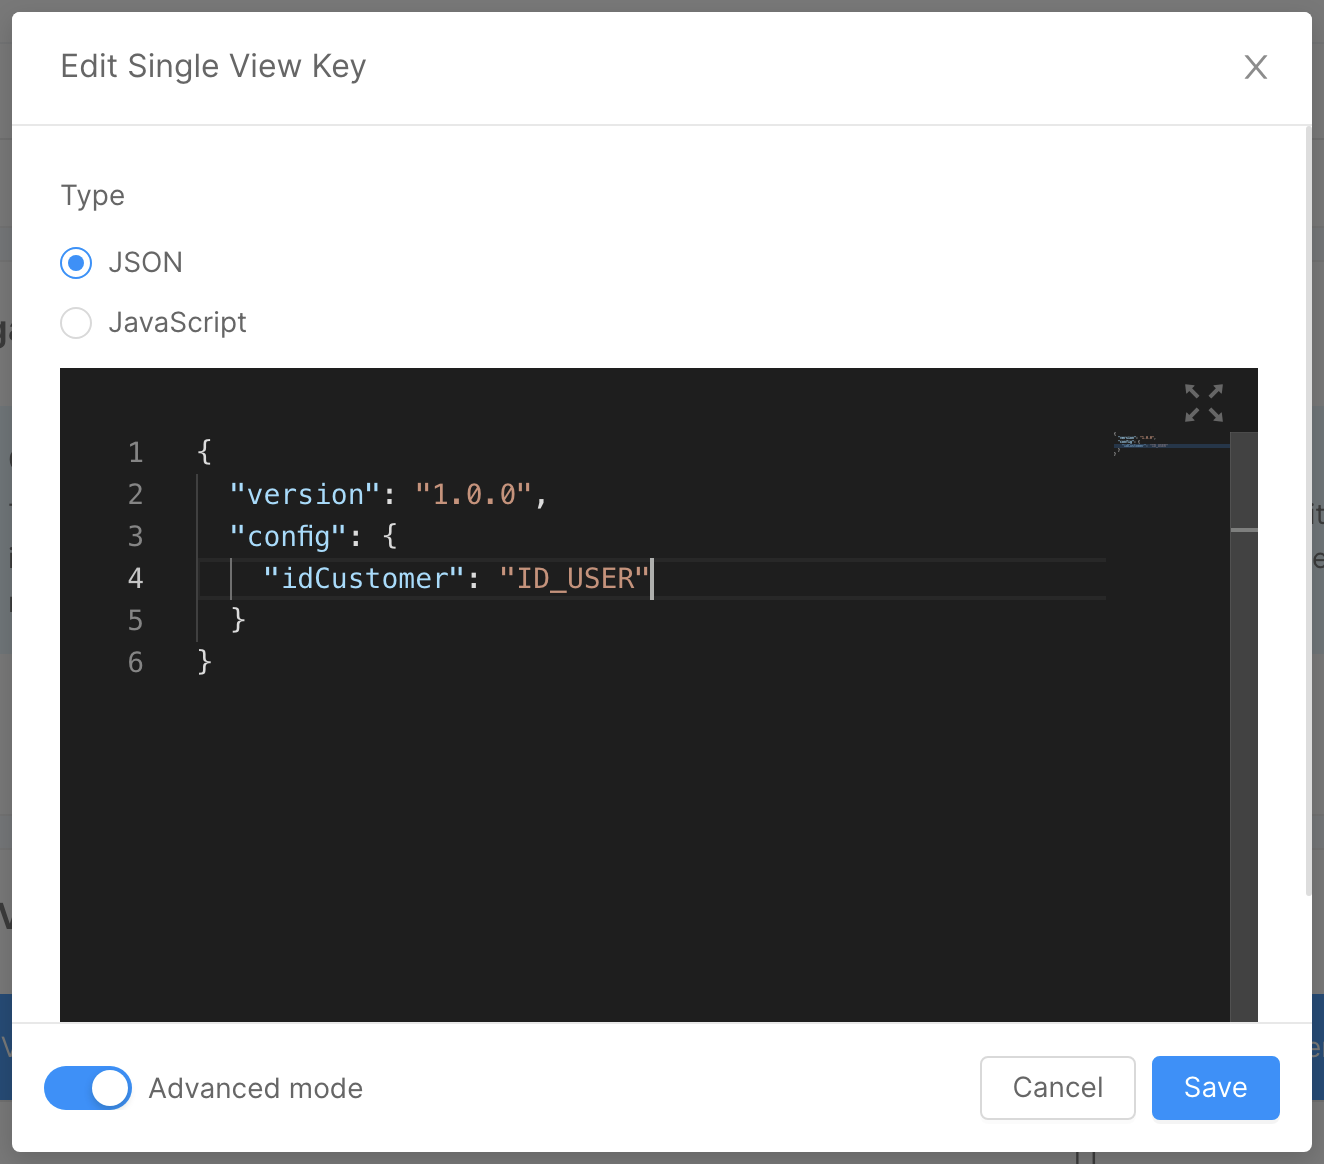
Task: Place cursor in the "idCustomer" key
Action: (364, 579)
